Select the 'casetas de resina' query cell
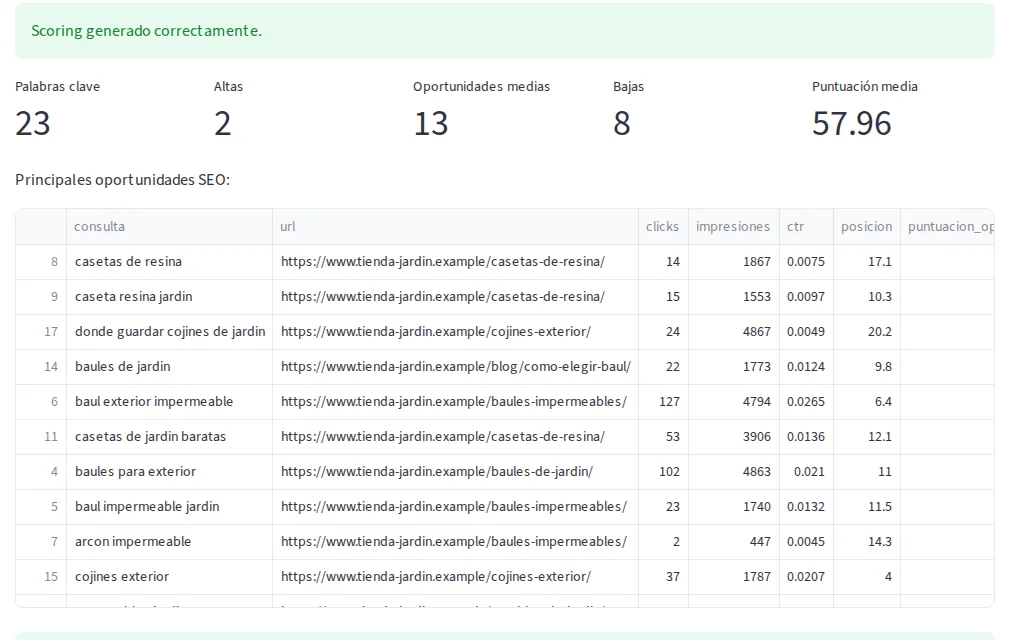 click(169, 261)
